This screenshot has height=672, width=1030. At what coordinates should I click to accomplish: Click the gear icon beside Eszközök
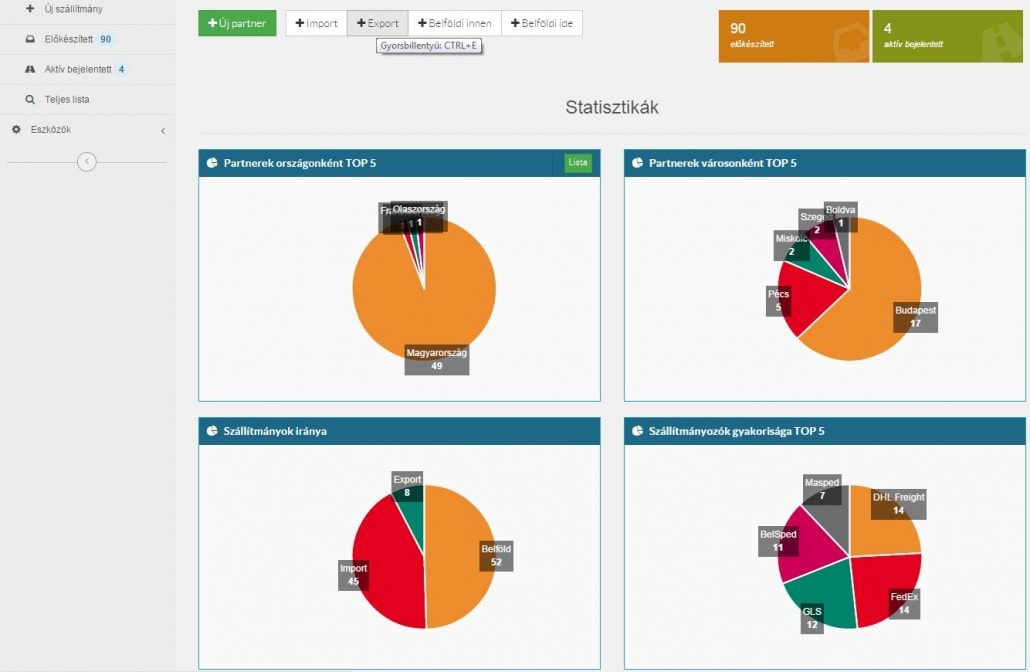pos(16,130)
